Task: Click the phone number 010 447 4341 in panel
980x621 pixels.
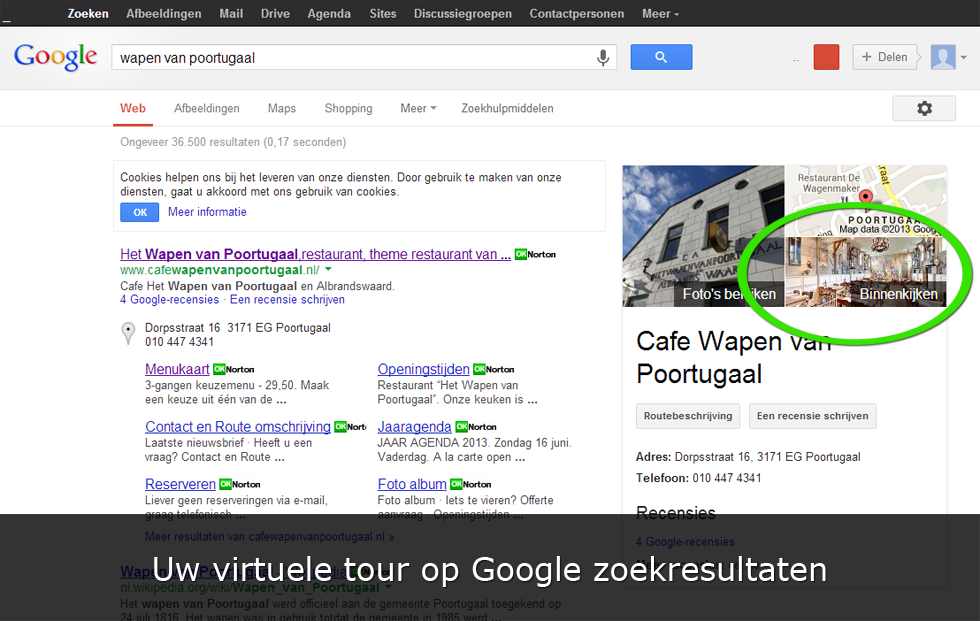Action: [x=727, y=478]
